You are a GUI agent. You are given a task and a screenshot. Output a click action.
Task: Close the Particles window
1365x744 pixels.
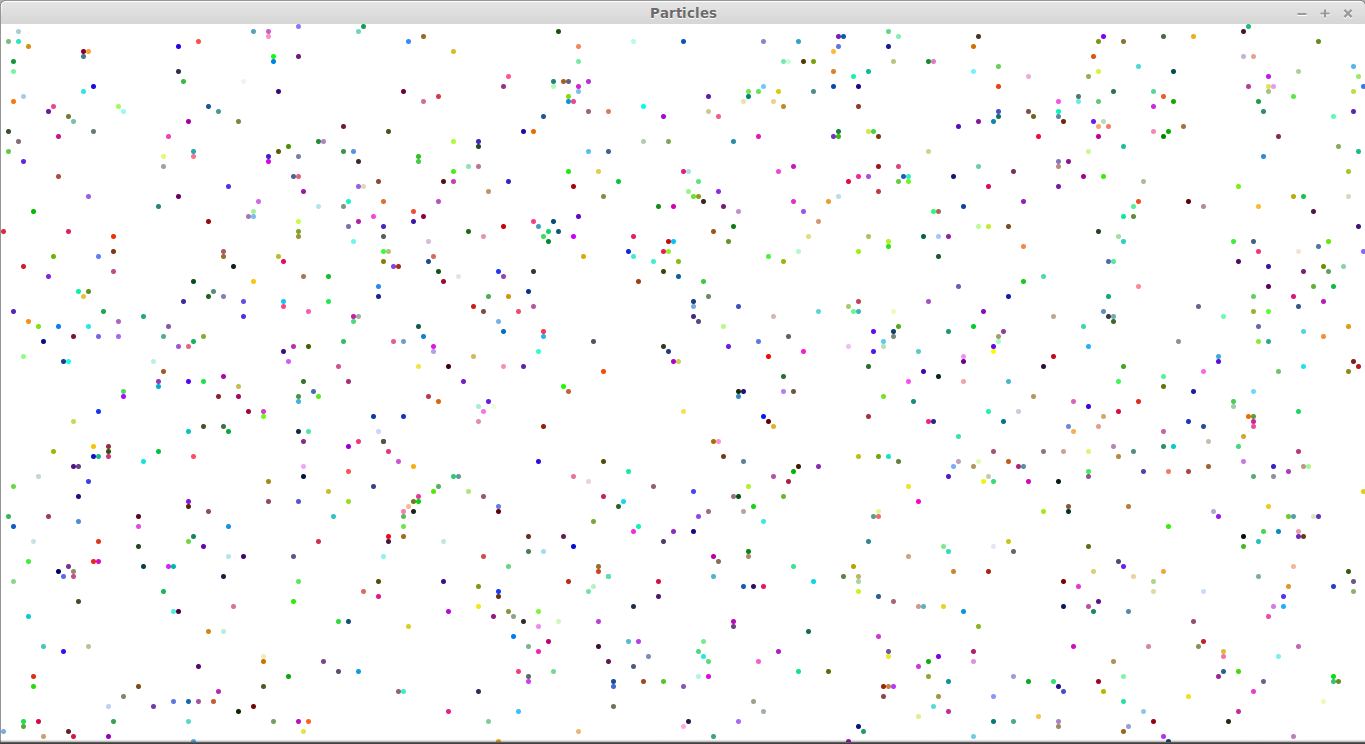(x=1347, y=13)
